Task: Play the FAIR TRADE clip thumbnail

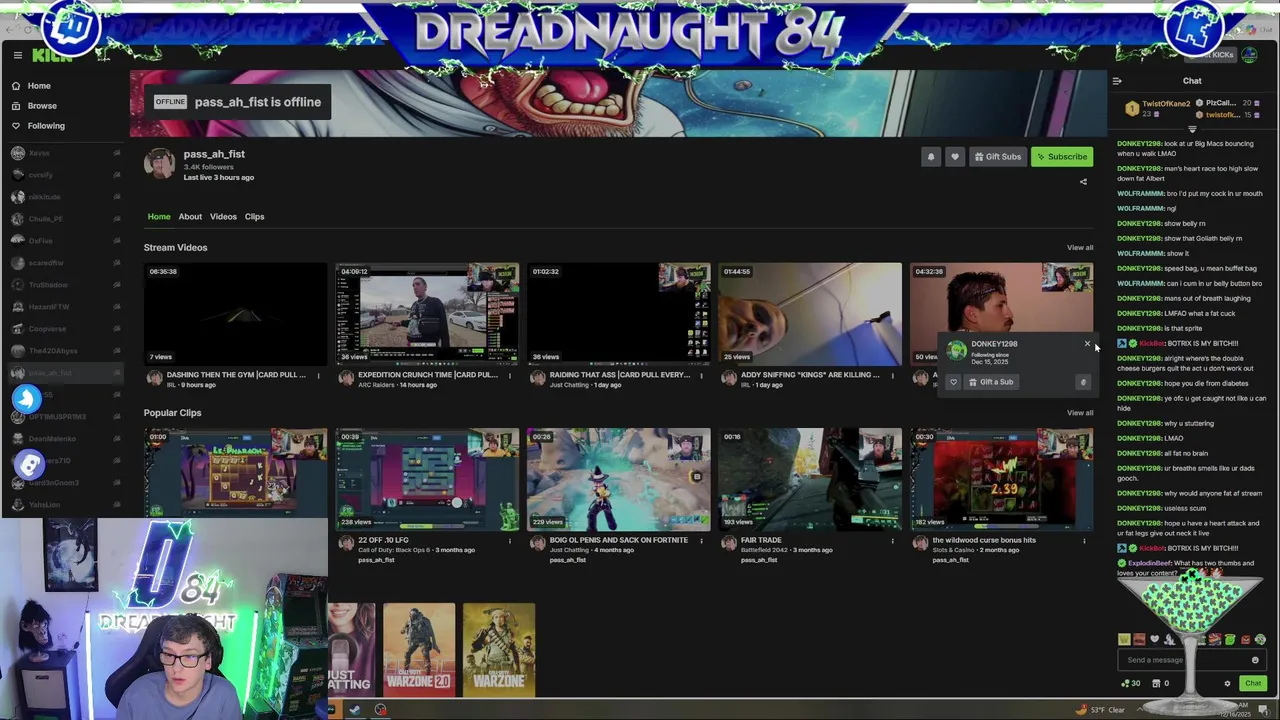Action: point(810,479)
